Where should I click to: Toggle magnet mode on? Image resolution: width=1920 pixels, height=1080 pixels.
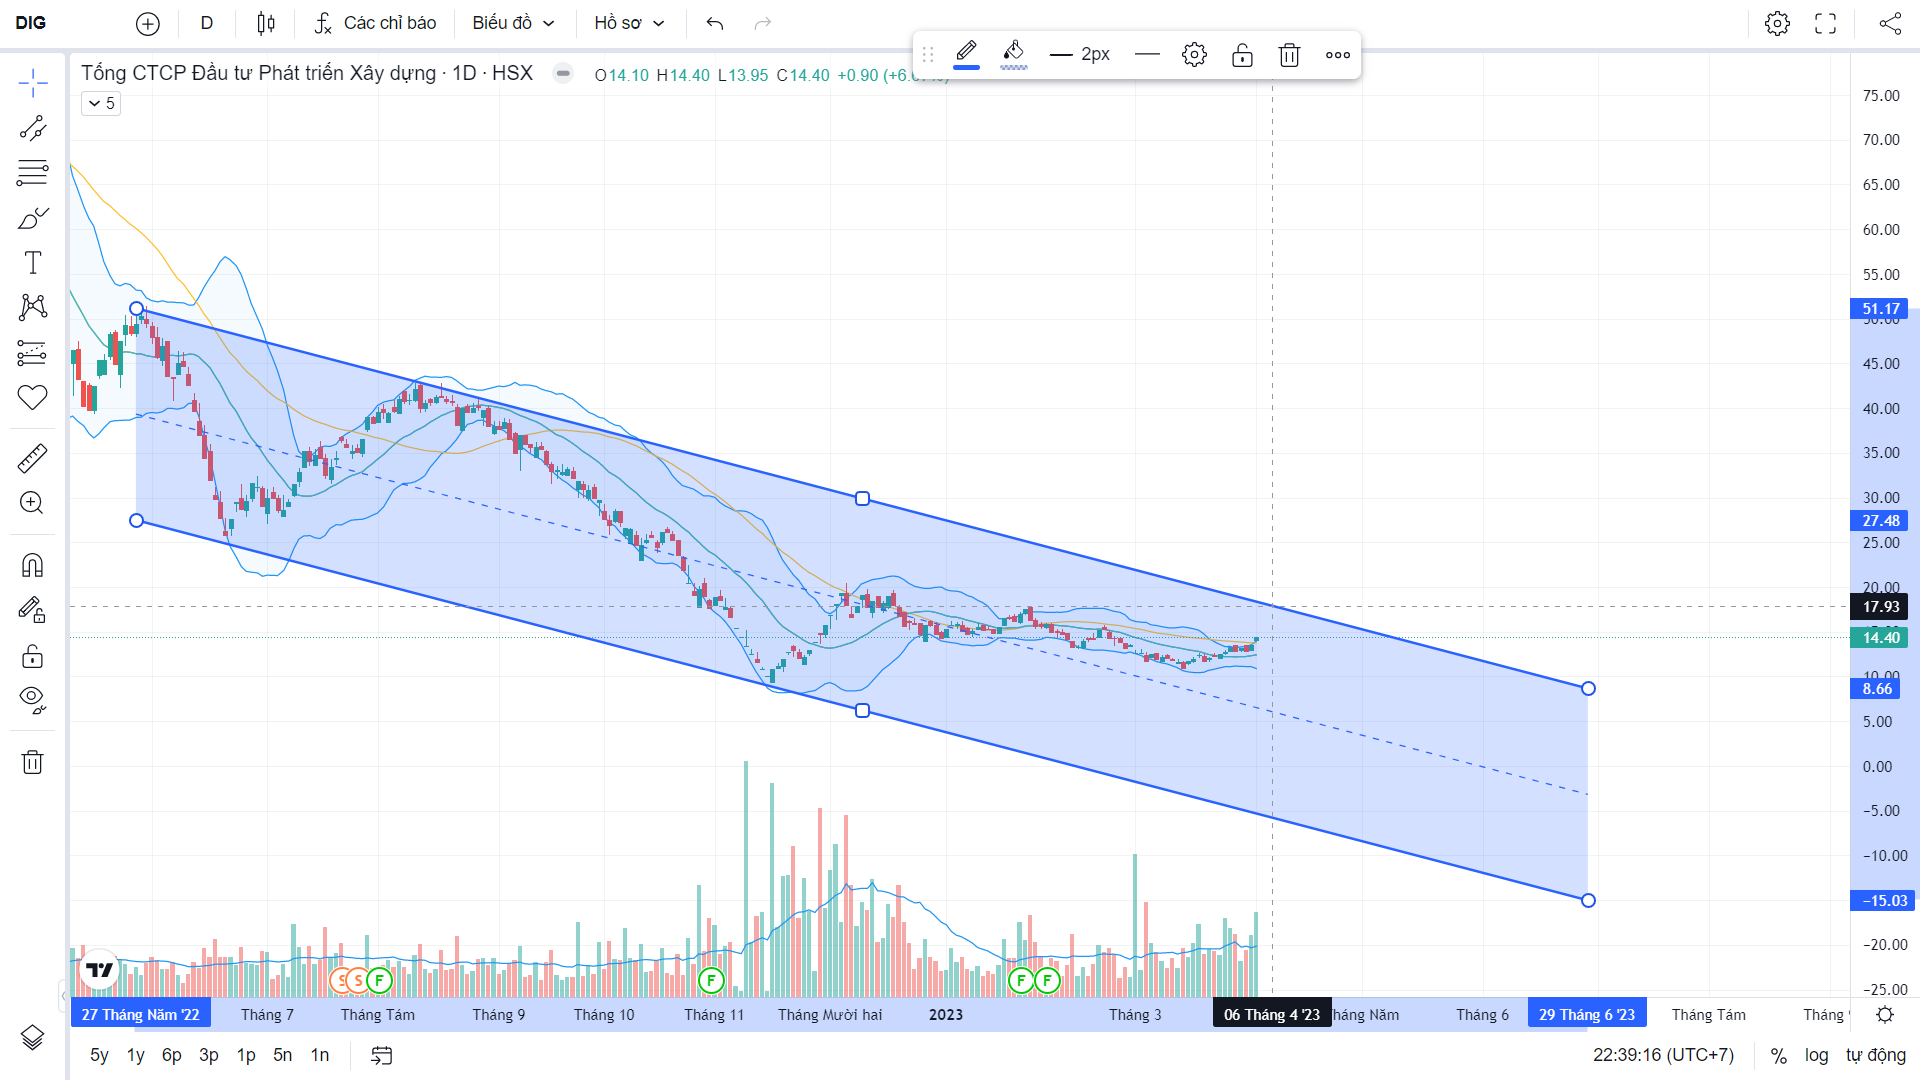(x=32, y=566)
